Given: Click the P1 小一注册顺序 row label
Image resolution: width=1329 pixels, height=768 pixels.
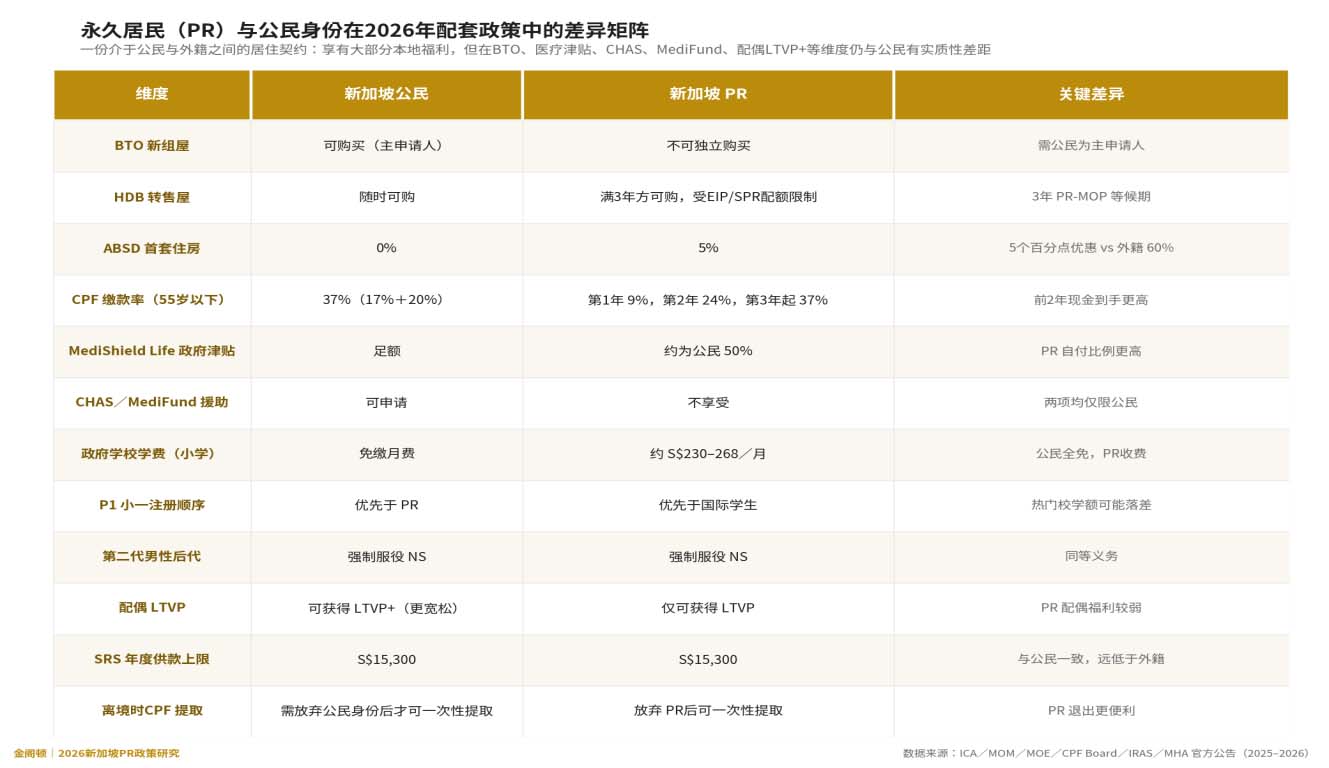Looking at the screenshot, I should pos(152,505).
